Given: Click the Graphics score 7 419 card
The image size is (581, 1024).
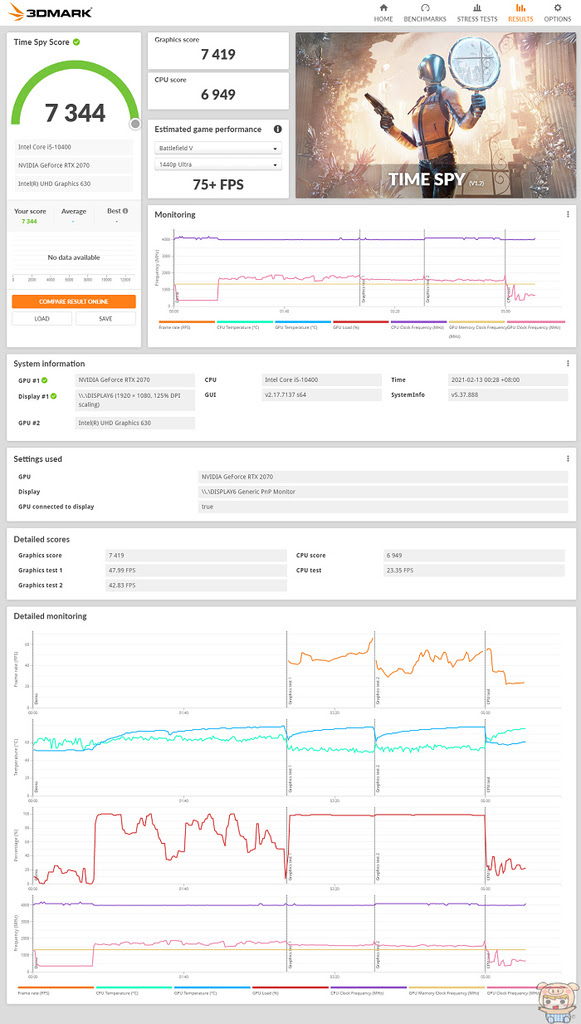Looking at the screenshot, I should [x=218, y=51].
